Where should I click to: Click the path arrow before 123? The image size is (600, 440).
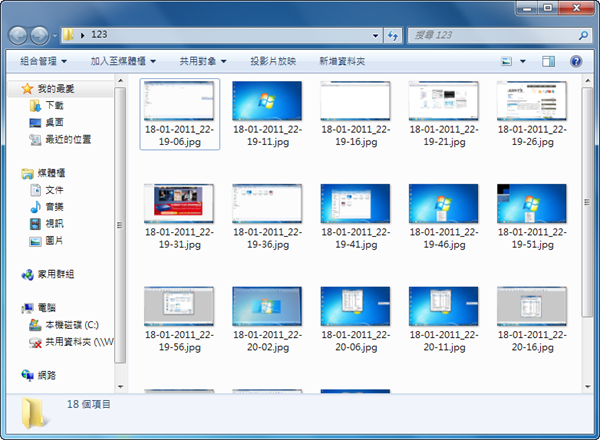coord(82,36)
